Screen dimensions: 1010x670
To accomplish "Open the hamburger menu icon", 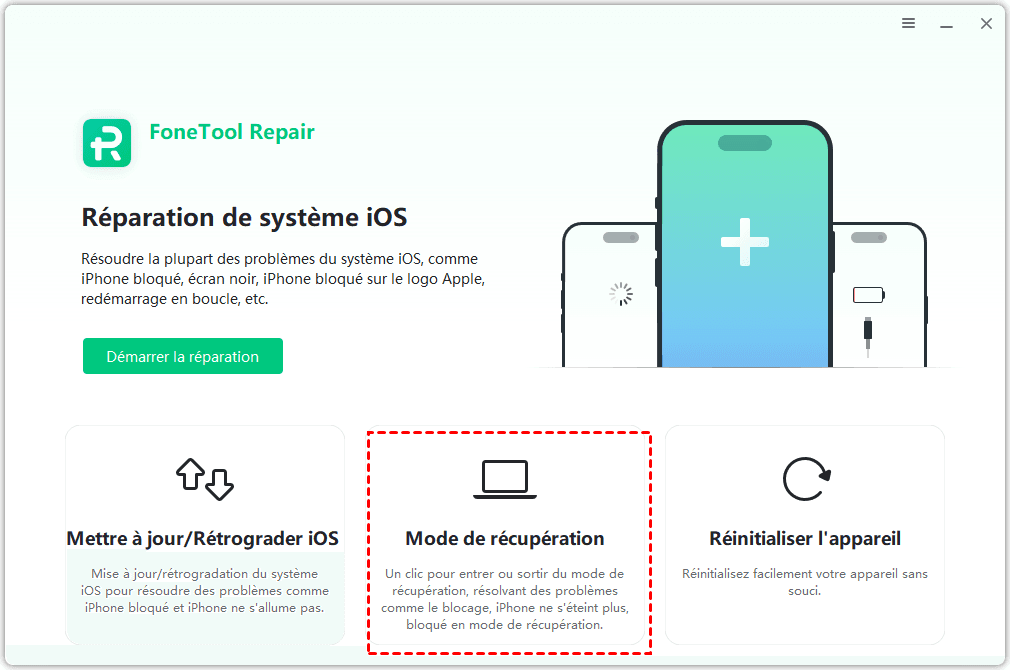I will (908, 23).
